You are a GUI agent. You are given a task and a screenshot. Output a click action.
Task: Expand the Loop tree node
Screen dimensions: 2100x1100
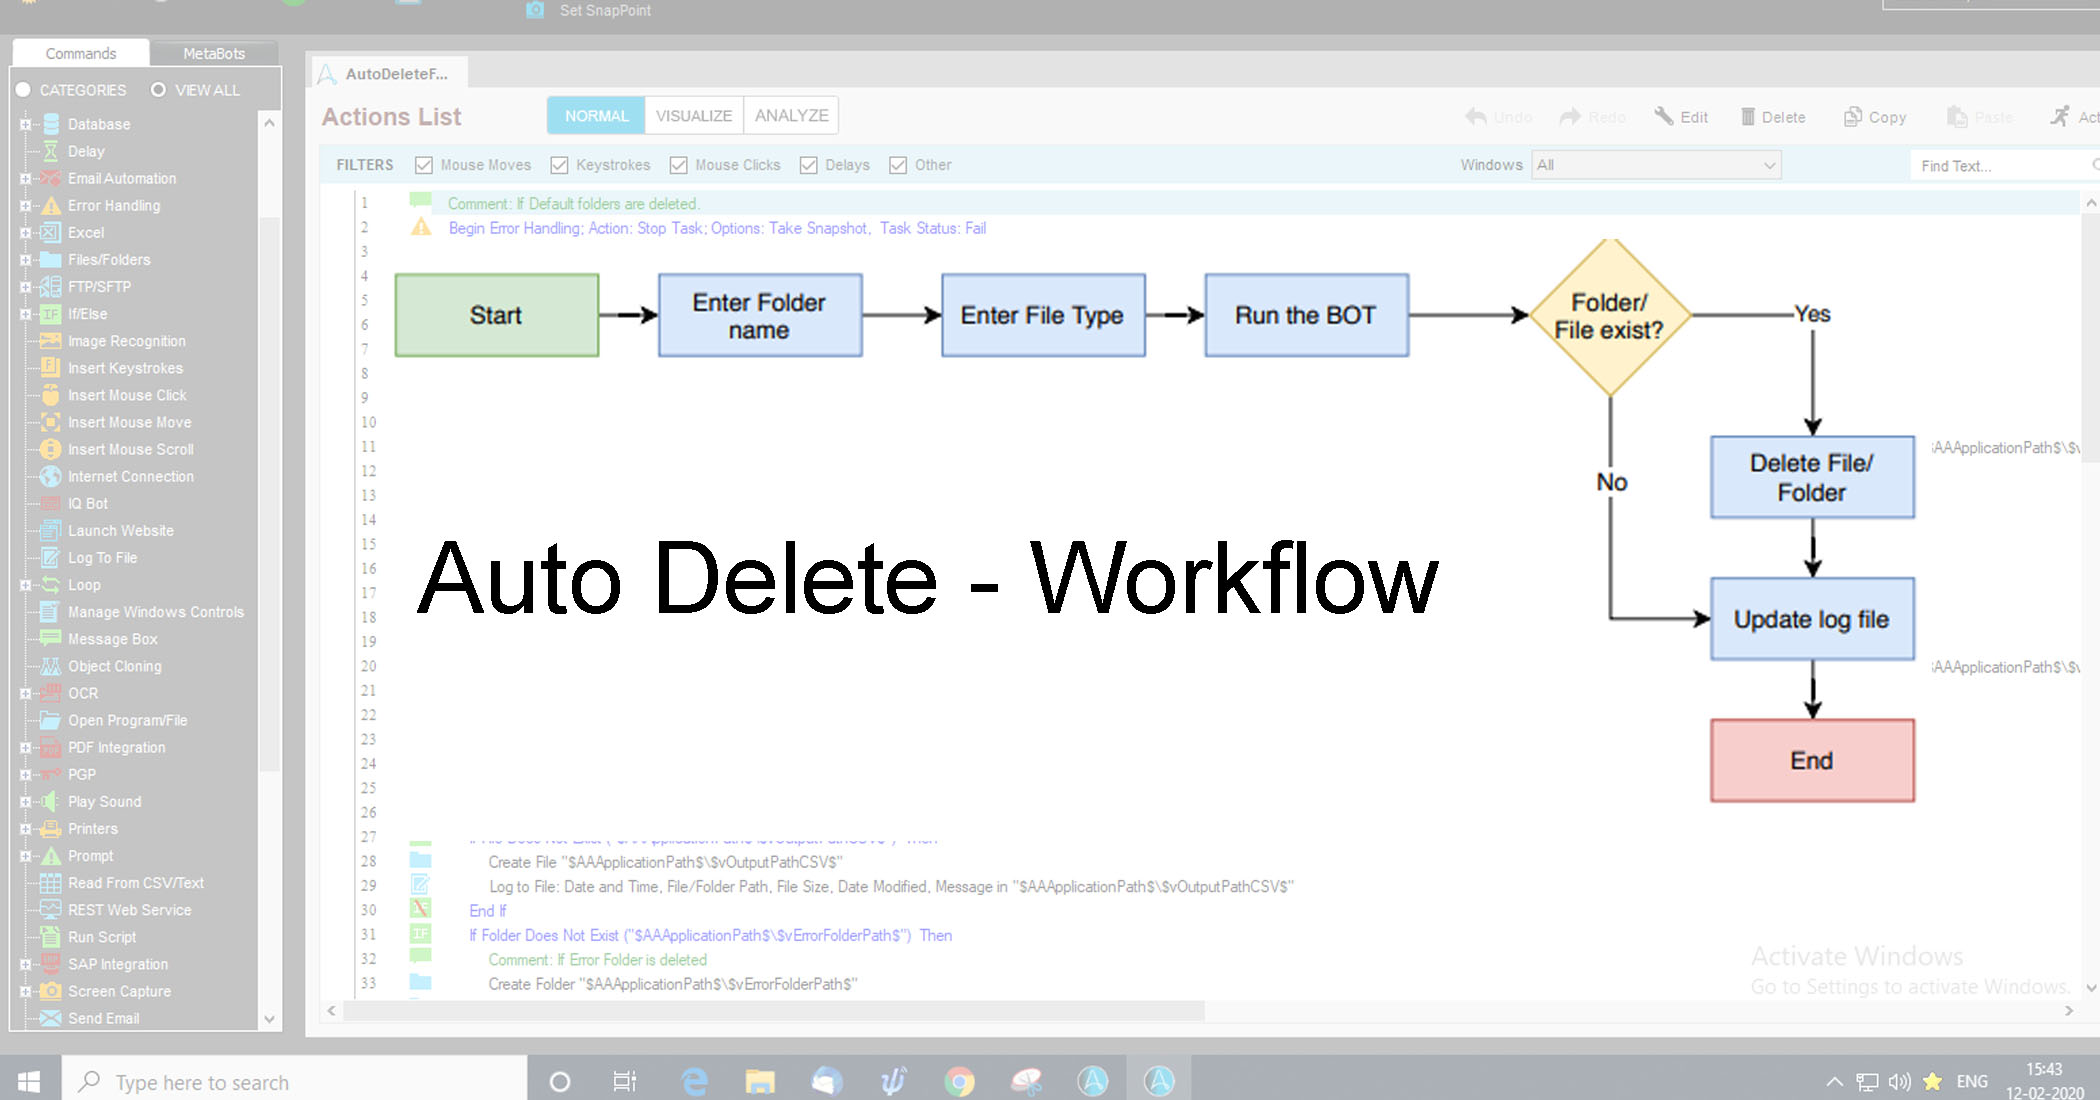pos(25,585)
